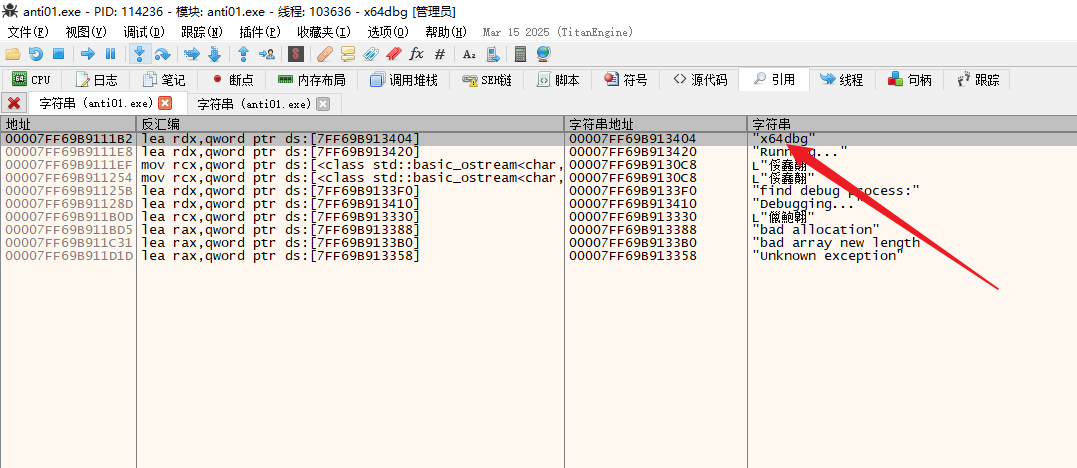Viewport: 1077px width, 468px height.
Task: Close the first 字符串 (anti01.exe) tab
Action: tap(166, 103)
